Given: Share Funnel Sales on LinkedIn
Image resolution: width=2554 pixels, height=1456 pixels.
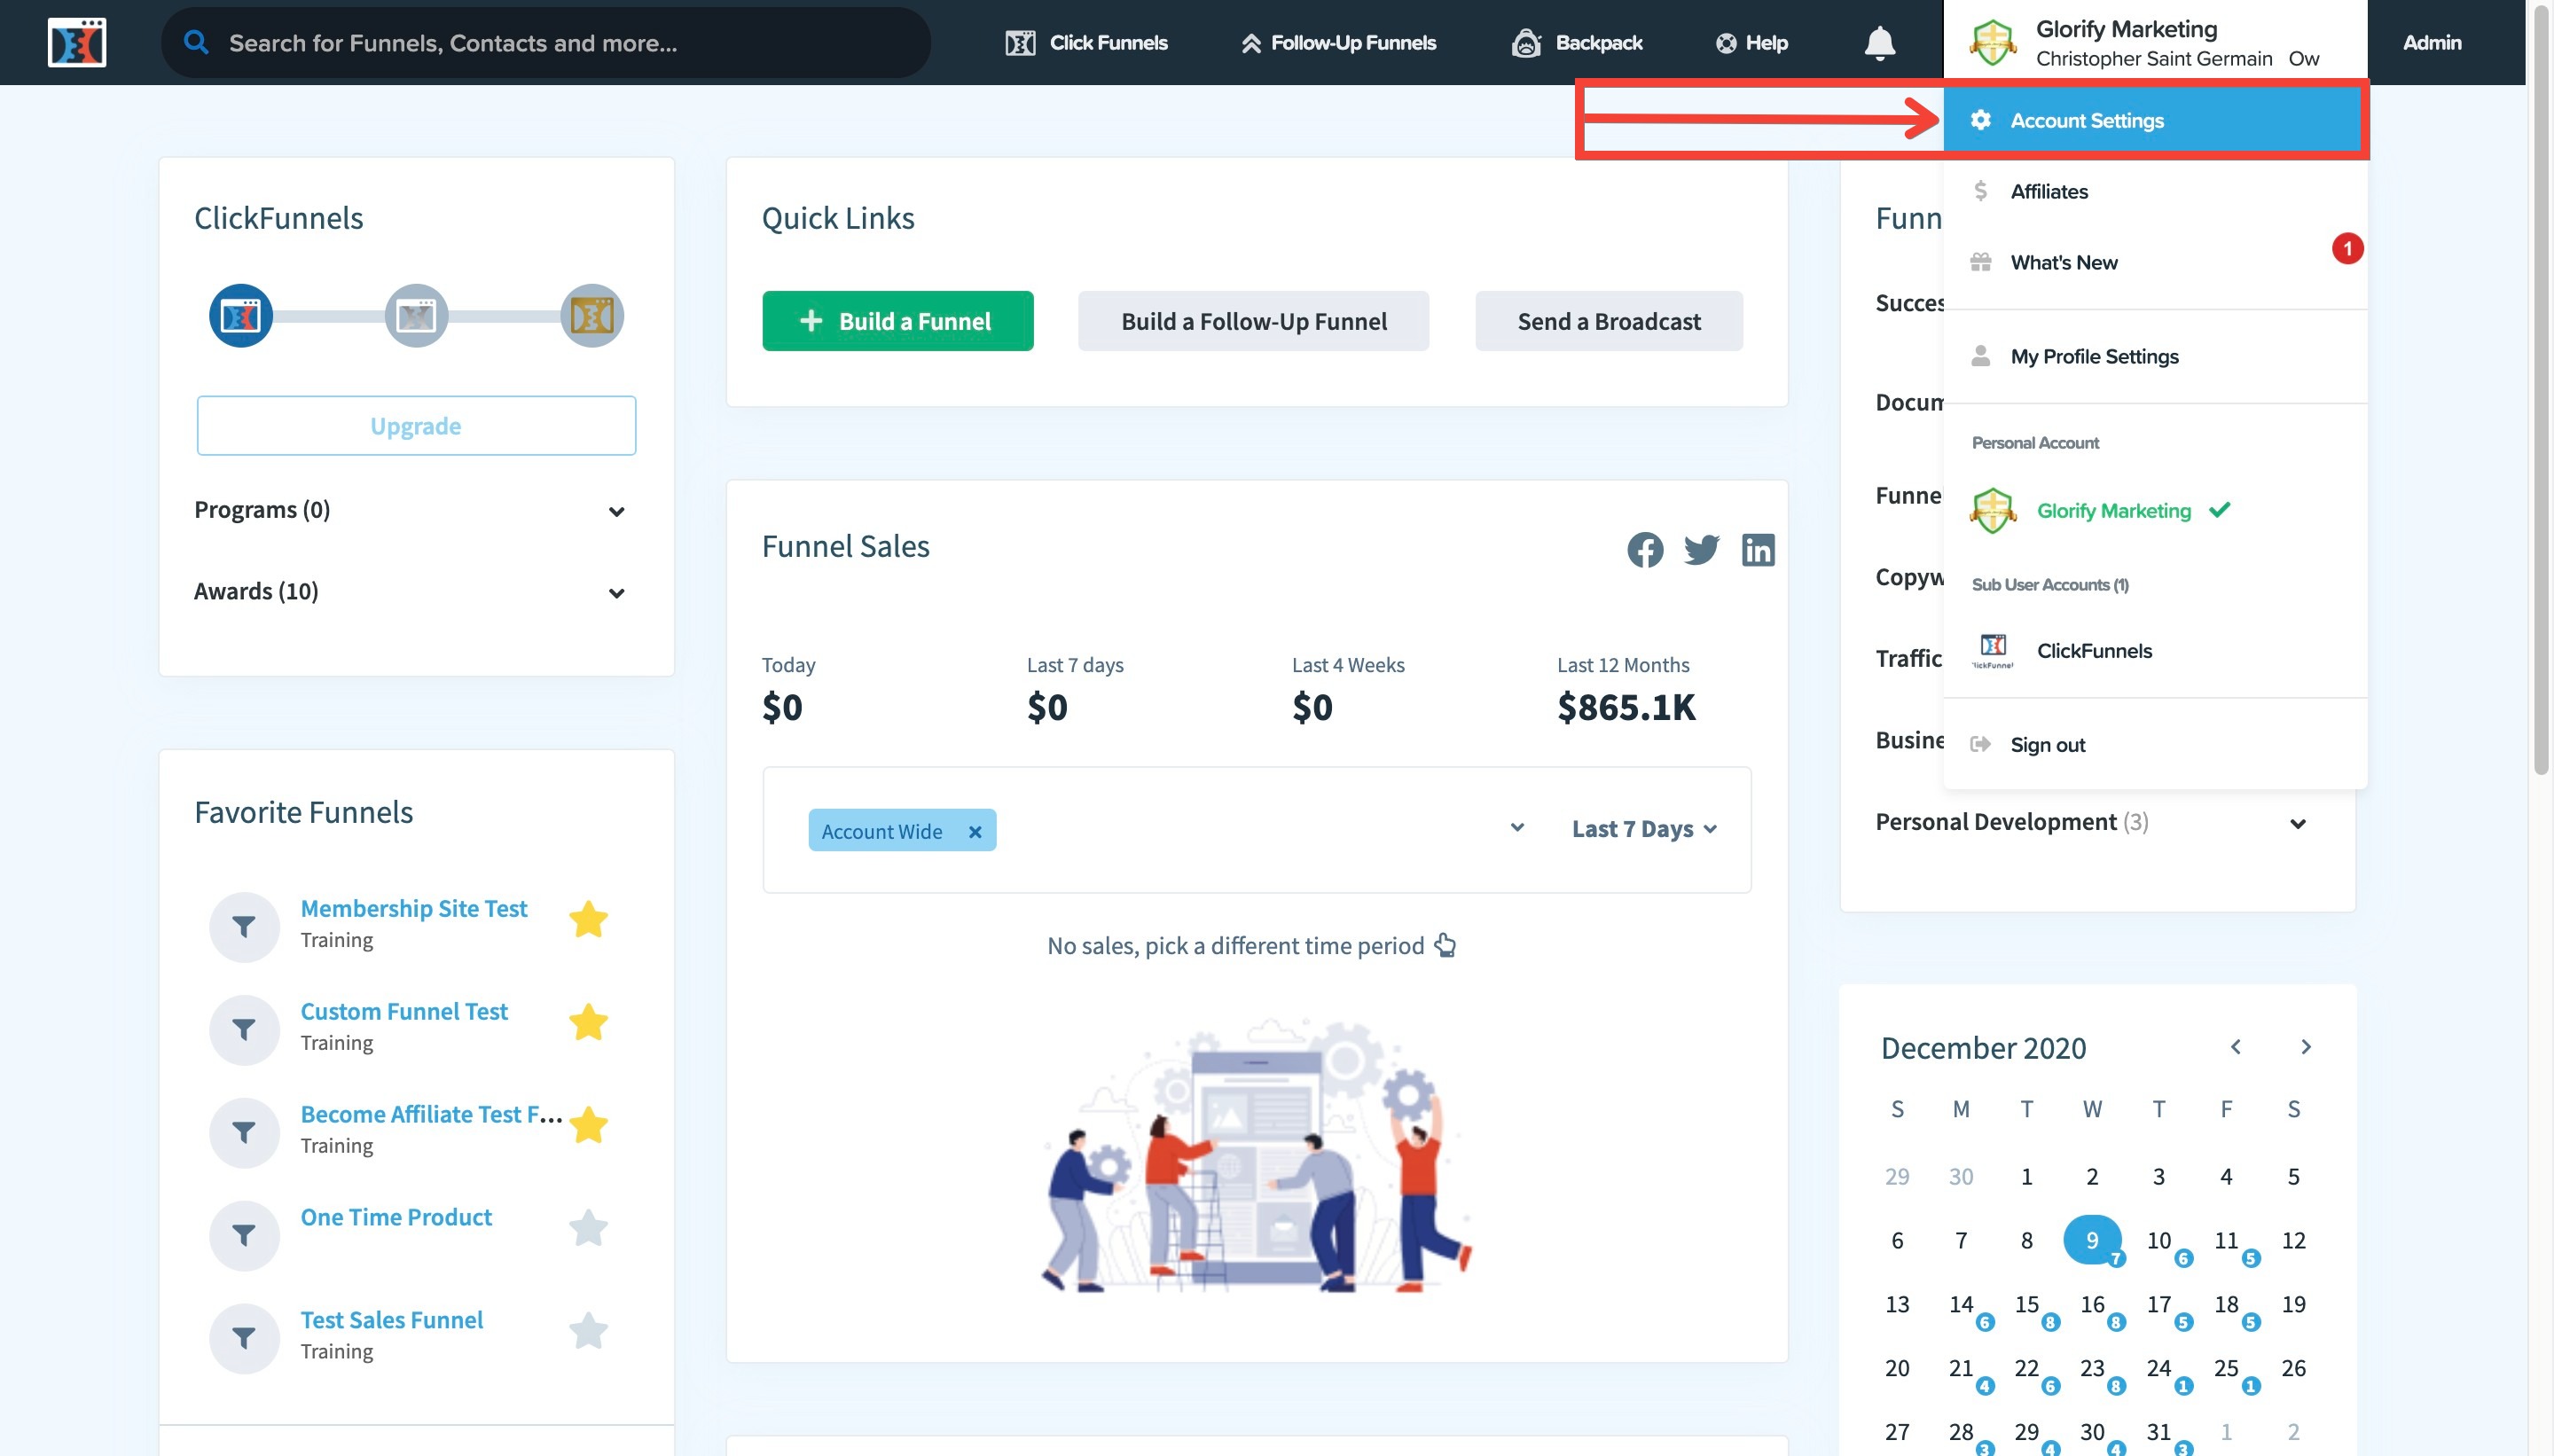Looking at the screenshot, I should point(1758,548).
